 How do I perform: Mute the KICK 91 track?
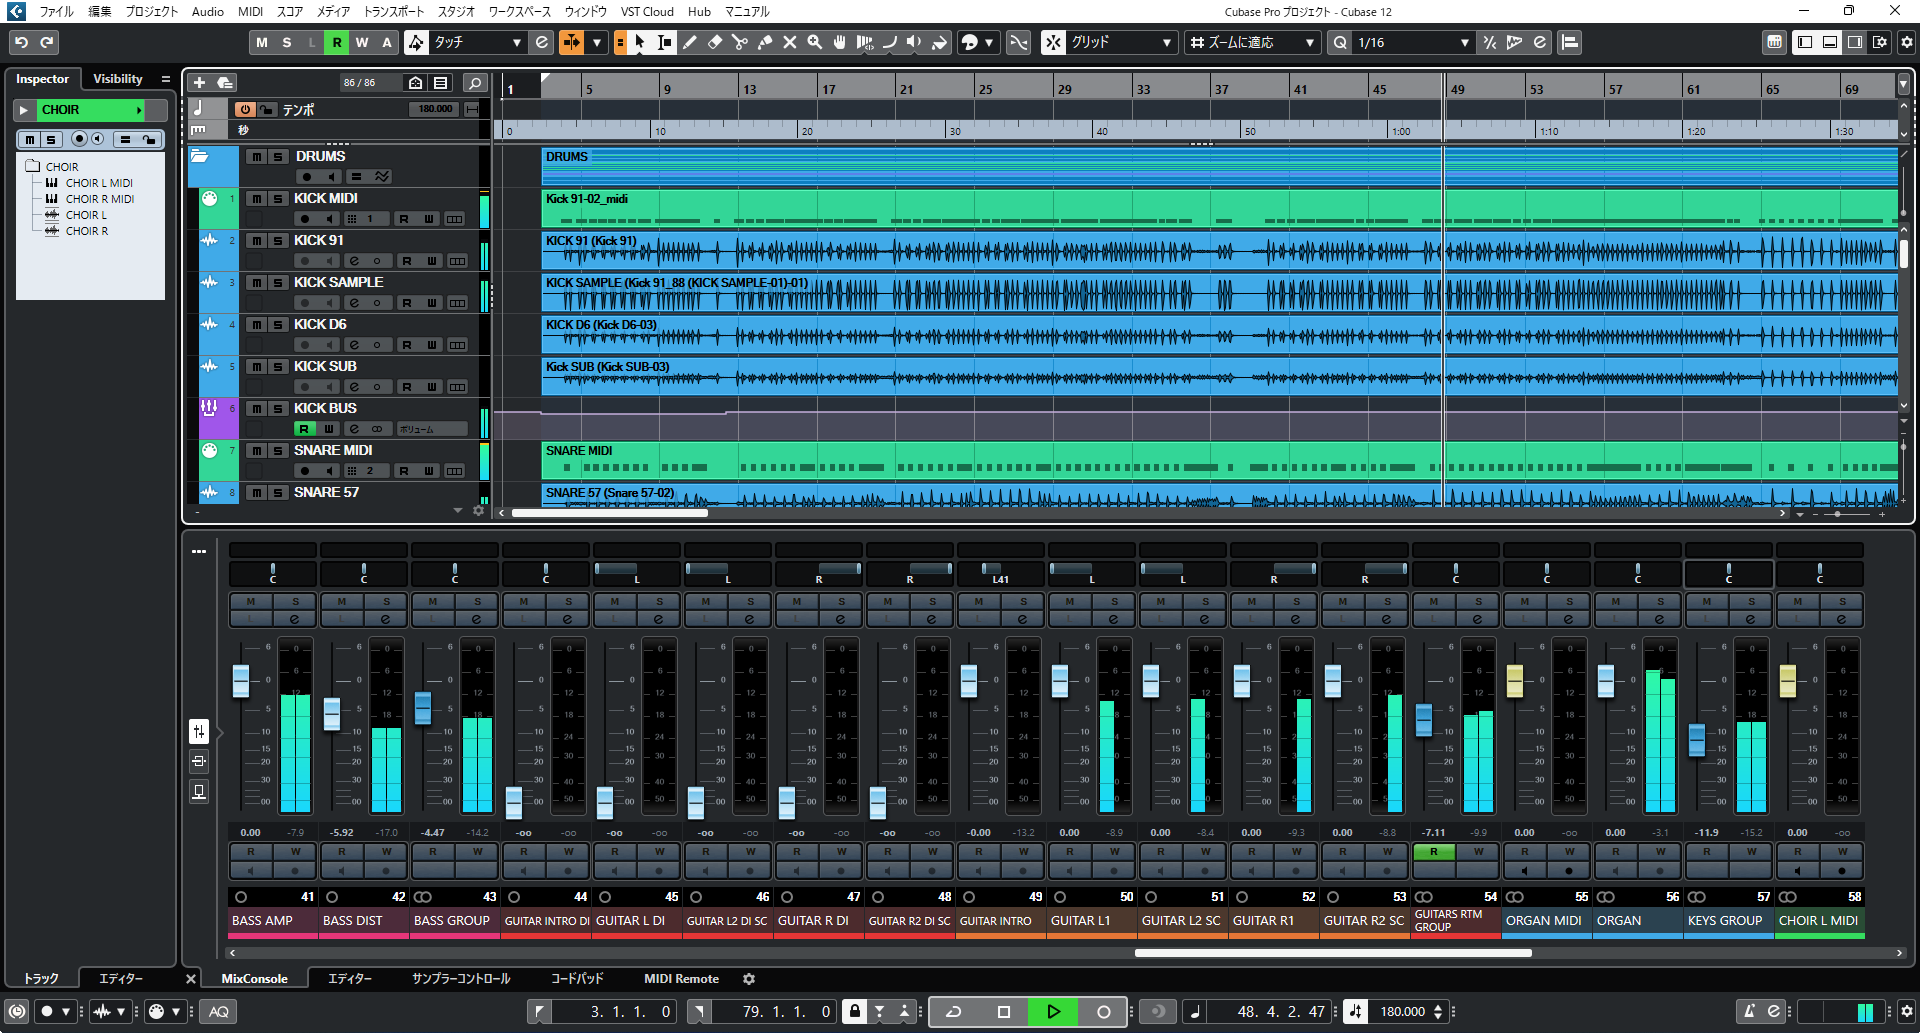(257, 240)
